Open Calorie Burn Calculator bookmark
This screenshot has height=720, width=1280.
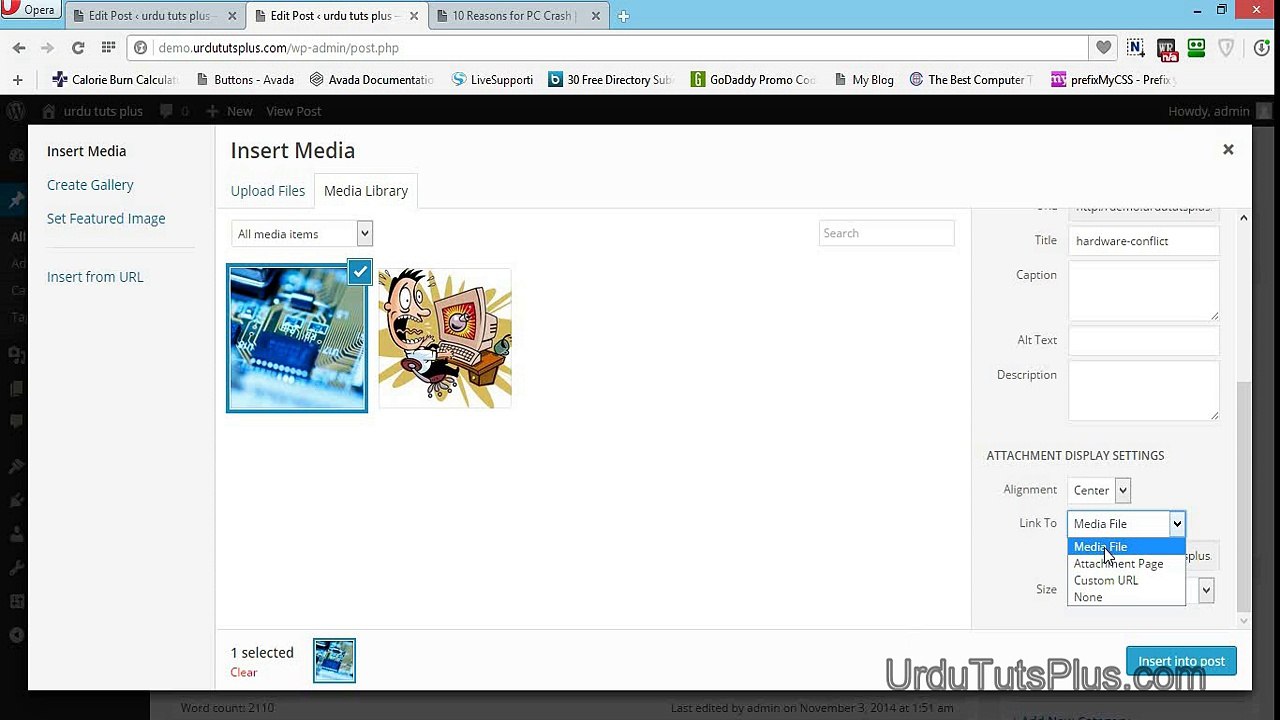pyautogui.click(x=115, y=79)
